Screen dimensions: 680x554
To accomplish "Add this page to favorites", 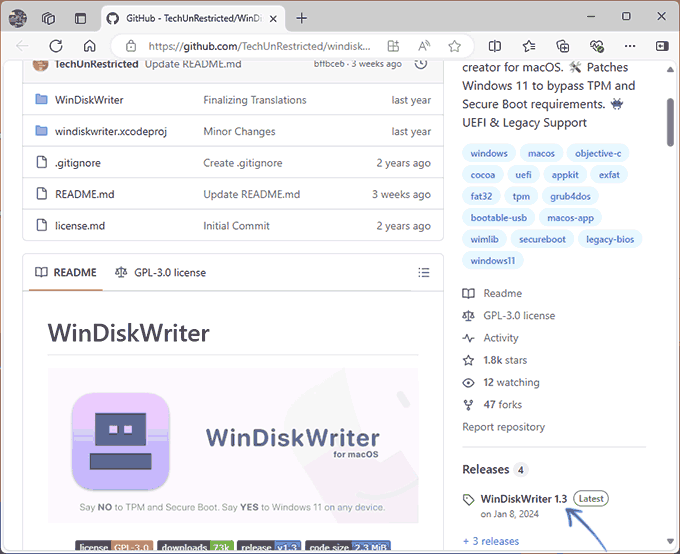I will [x=454, y=46].
